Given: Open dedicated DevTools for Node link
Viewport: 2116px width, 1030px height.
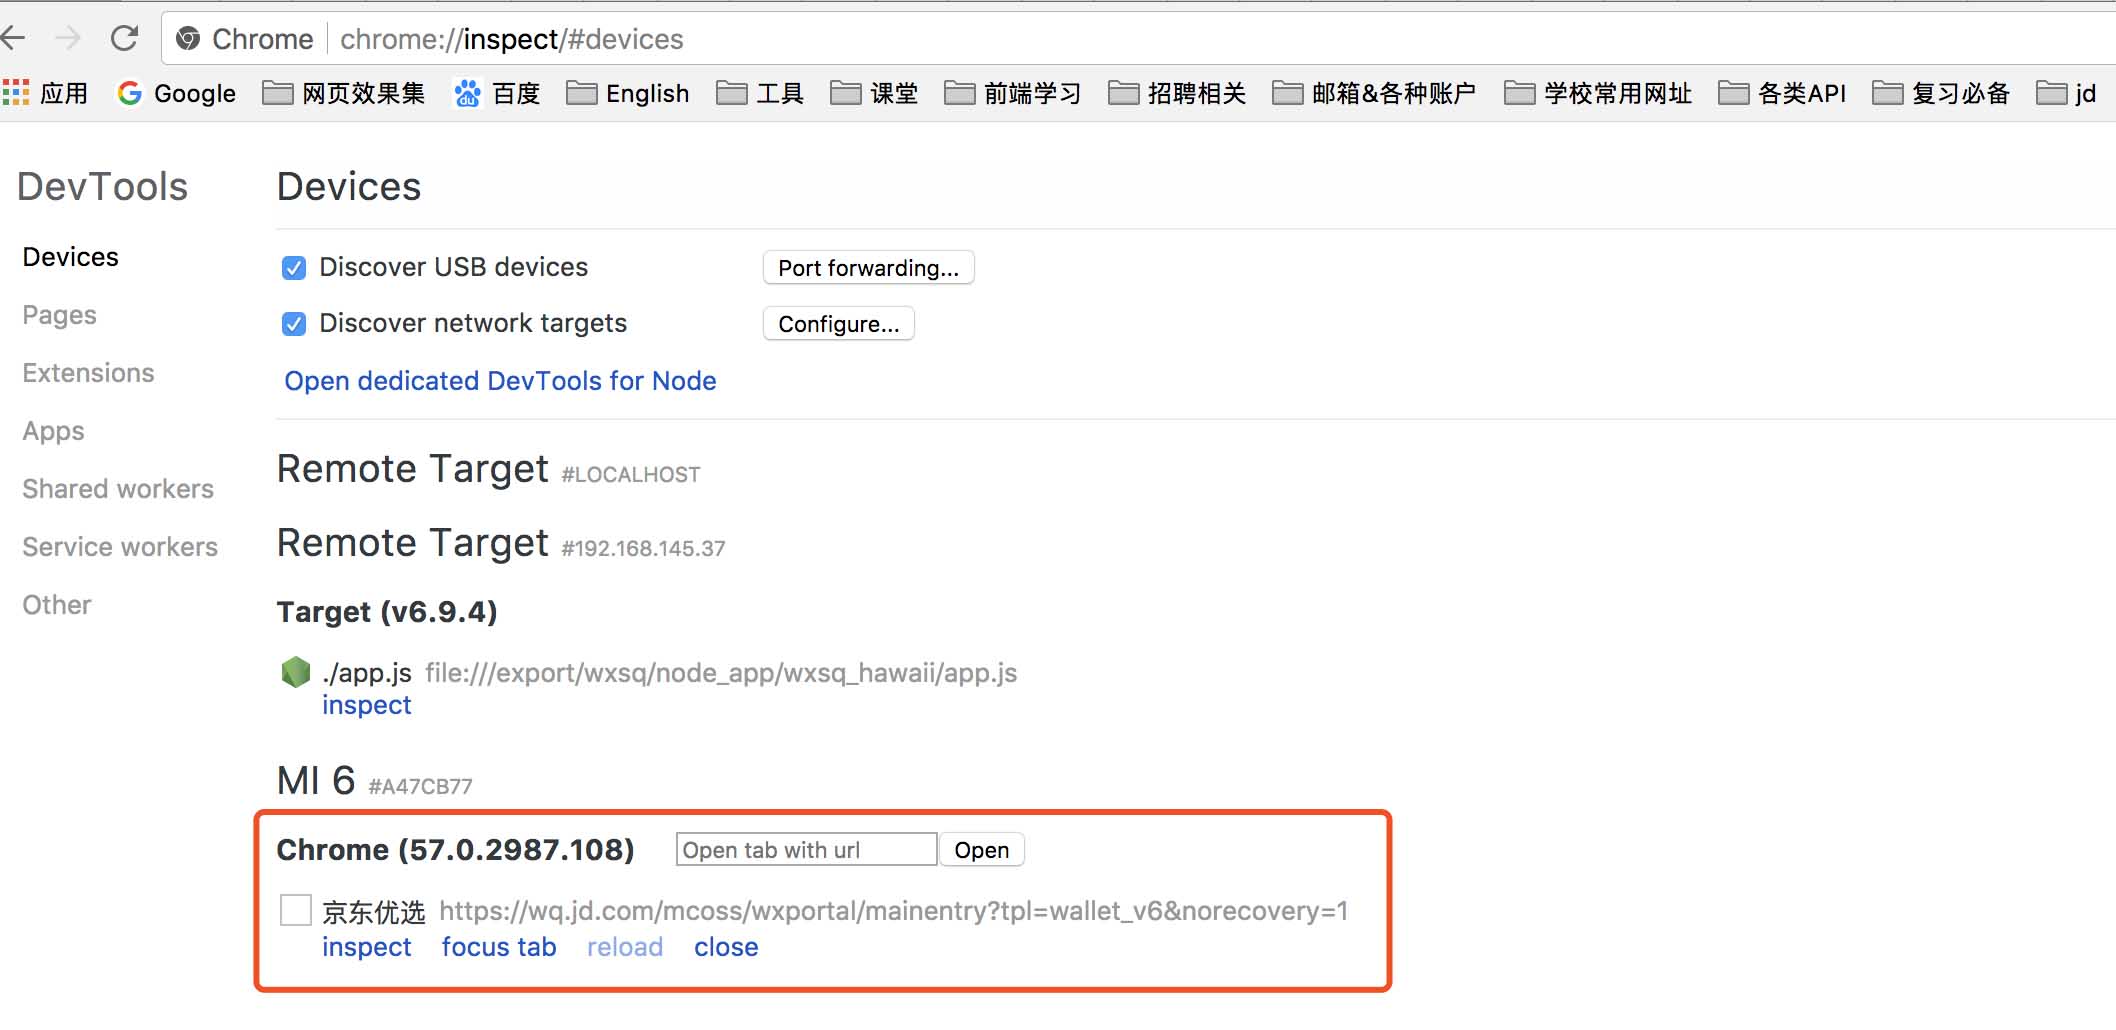Looking at the screenshot, I should pyautogui.click(x=500, y=381).
